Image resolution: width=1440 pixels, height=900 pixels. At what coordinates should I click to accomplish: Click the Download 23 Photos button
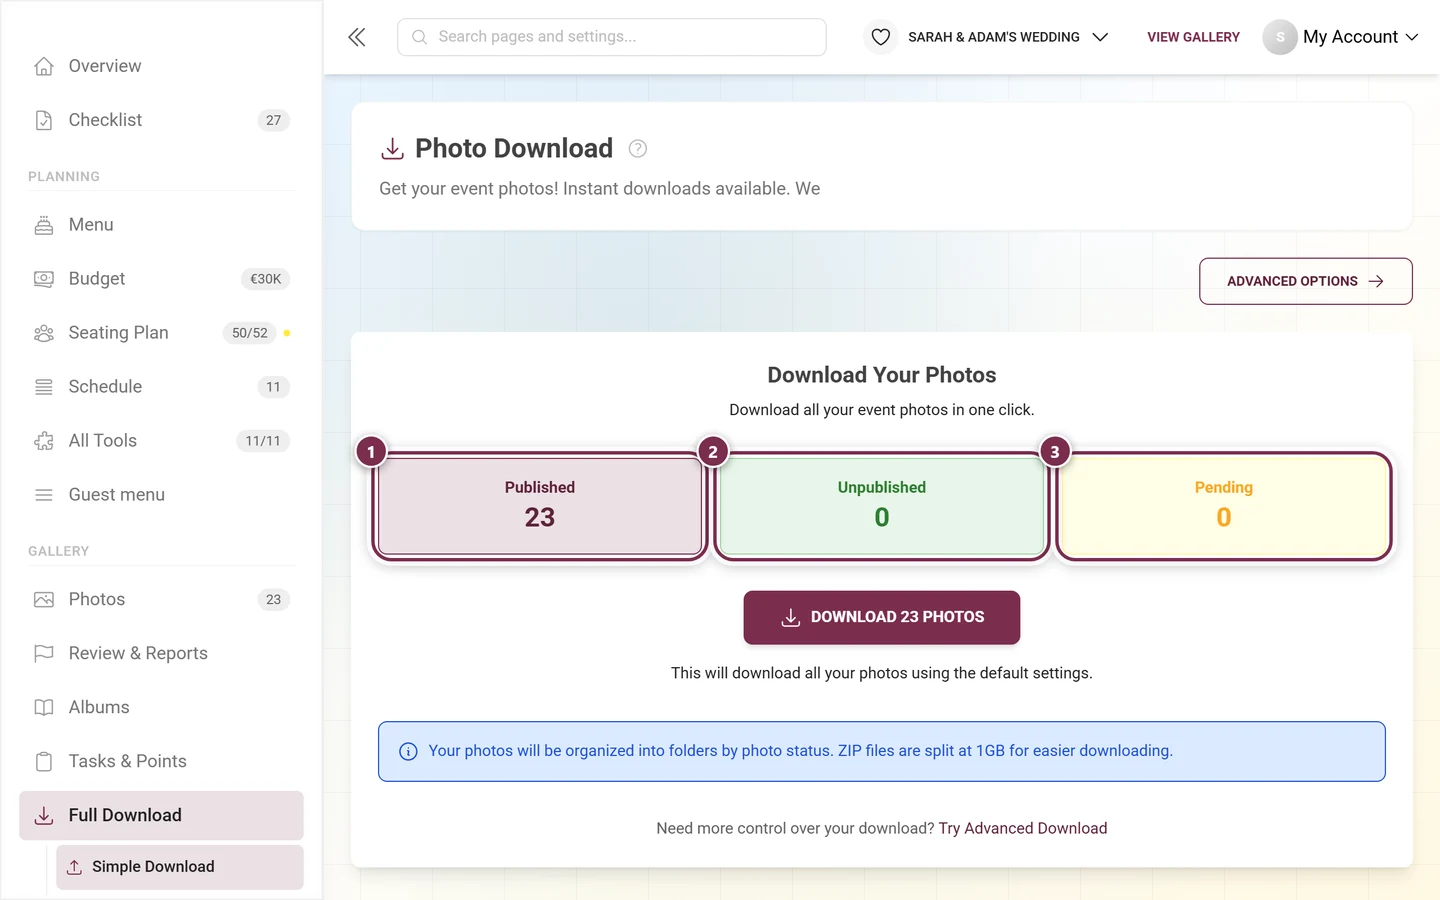point(882,618)
